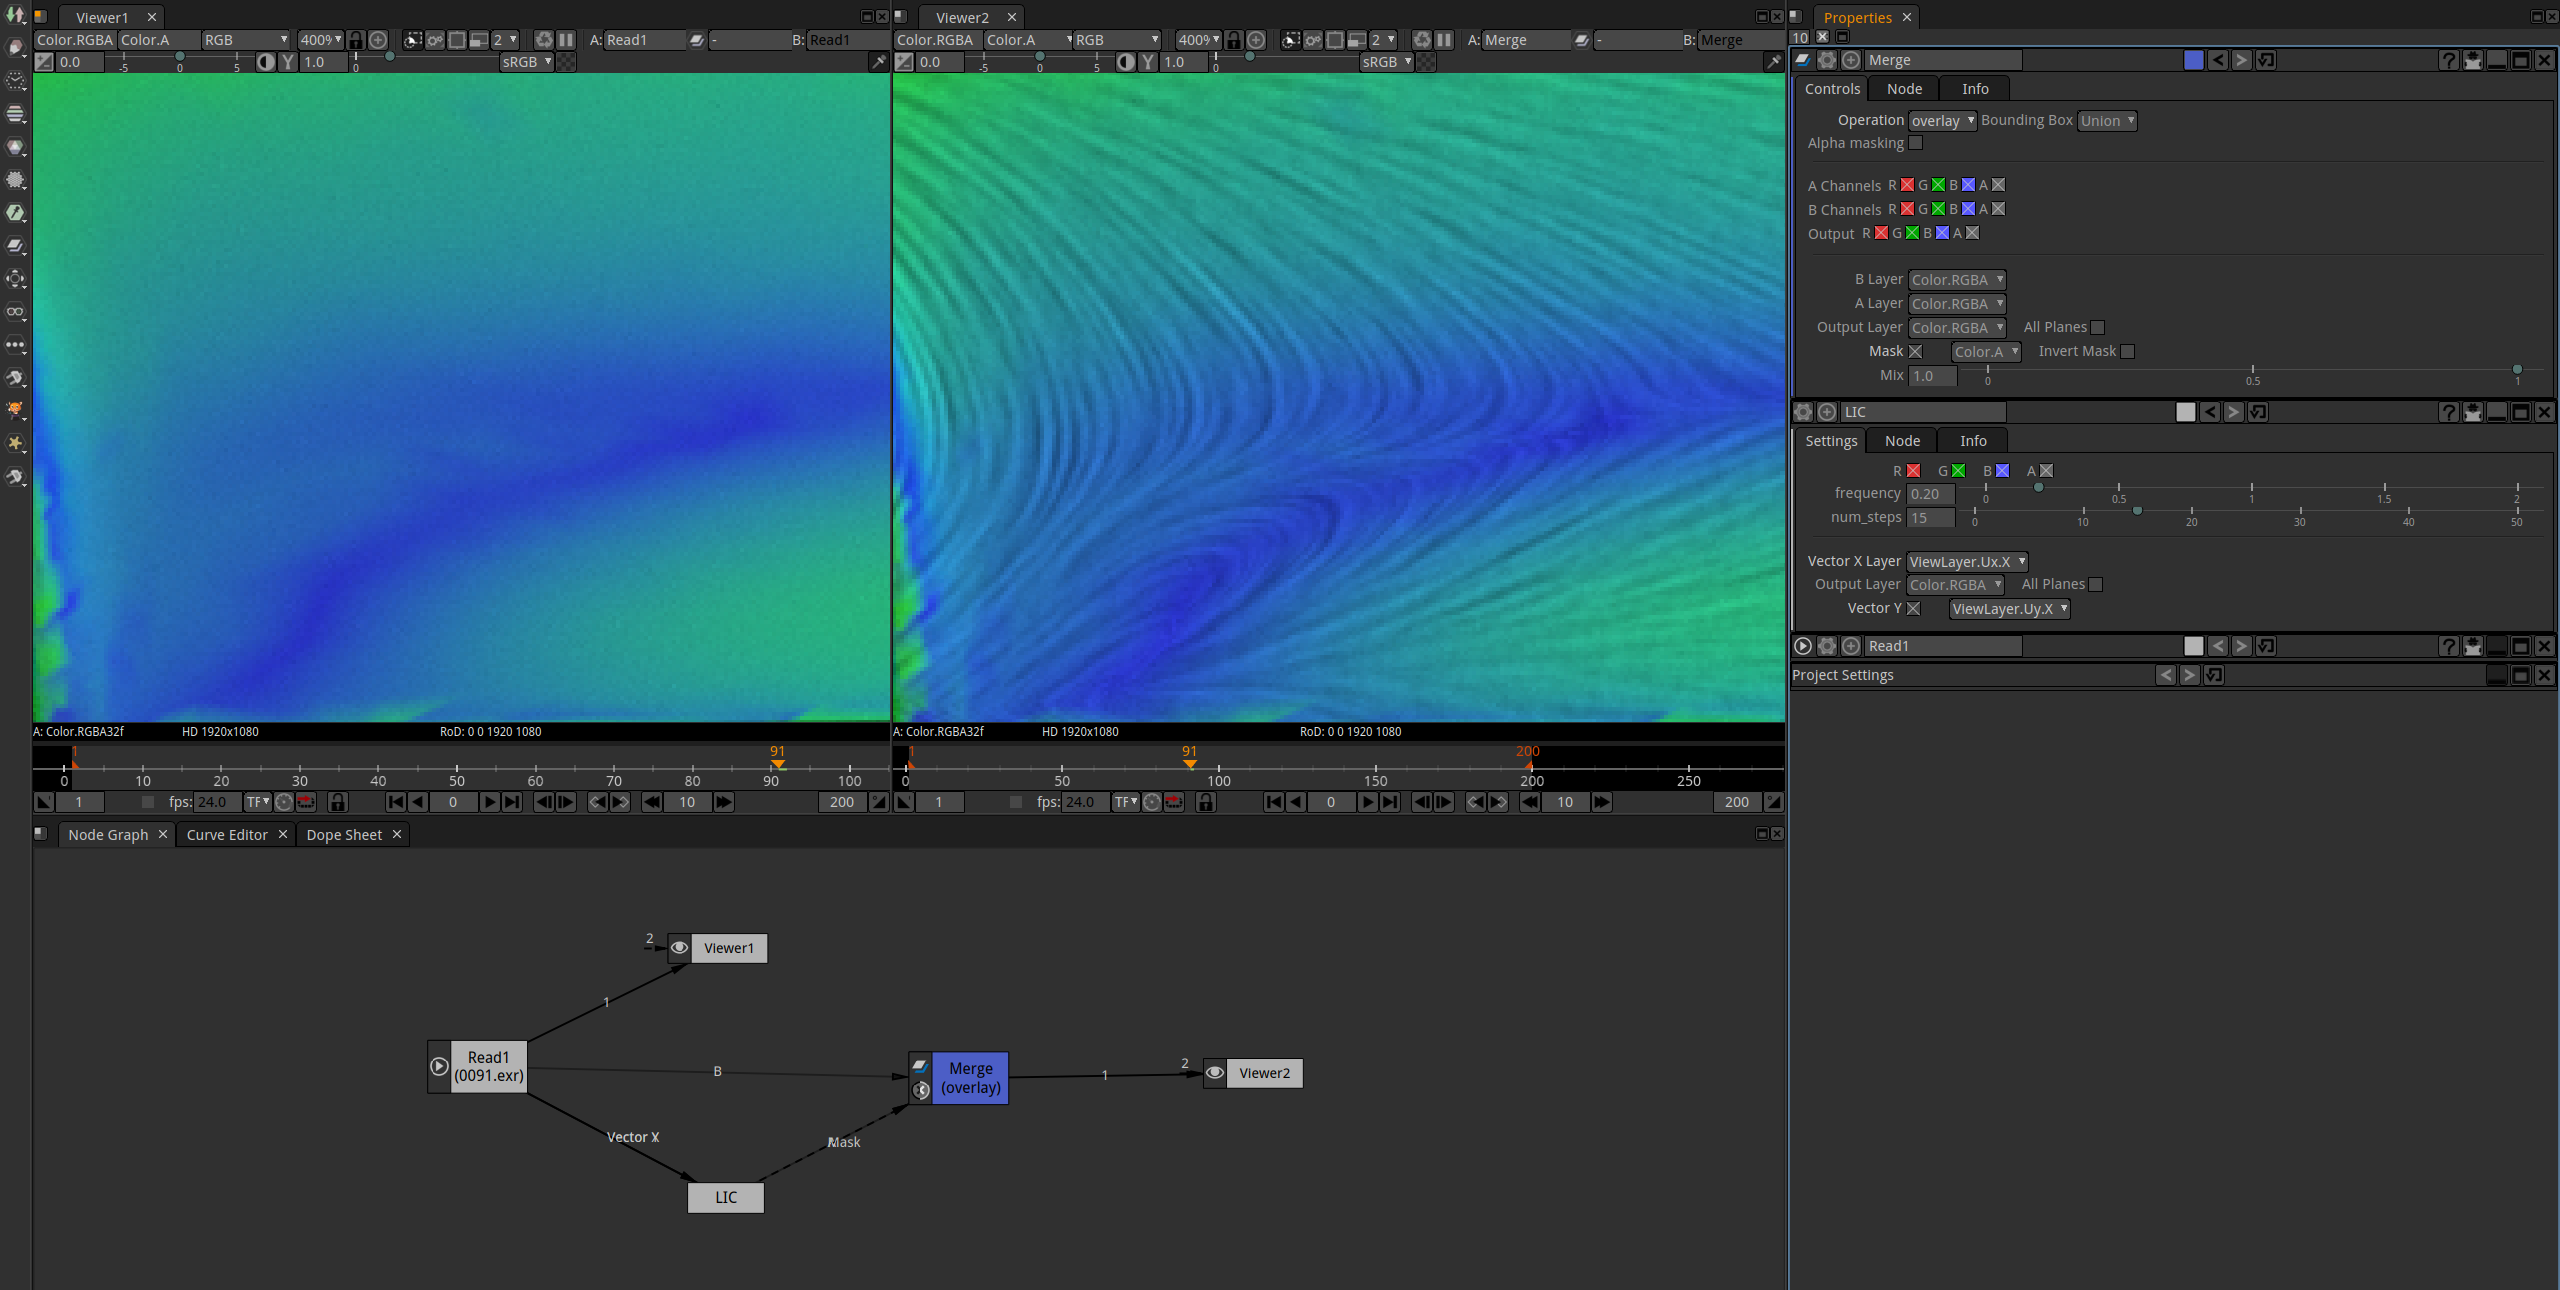Image resolution: width=2560 pixels, height=1290 pixels.
Task: Toggle Viewer1 region of interest icon
Action: (x=457, y=40)
